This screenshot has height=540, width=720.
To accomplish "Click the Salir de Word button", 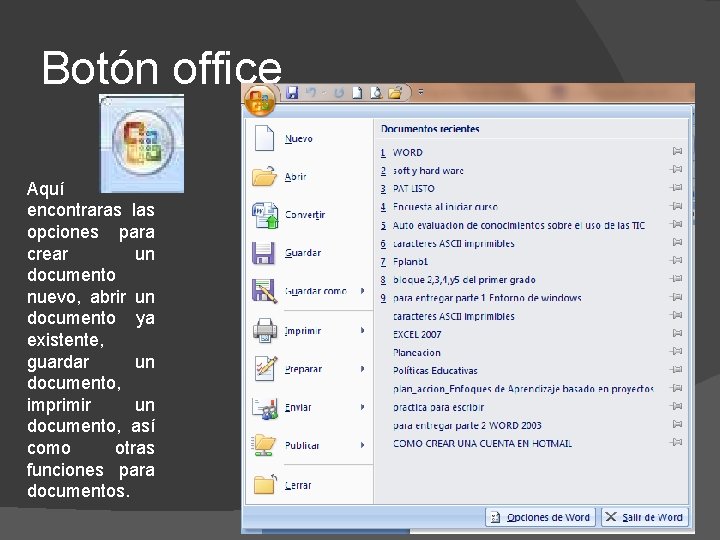I will click(x=645, y=518).
